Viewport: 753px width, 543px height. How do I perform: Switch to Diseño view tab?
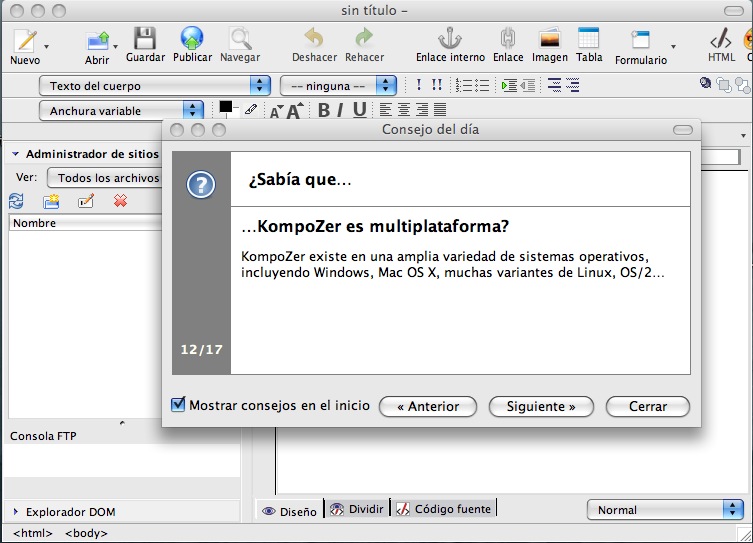coord(289,510)
